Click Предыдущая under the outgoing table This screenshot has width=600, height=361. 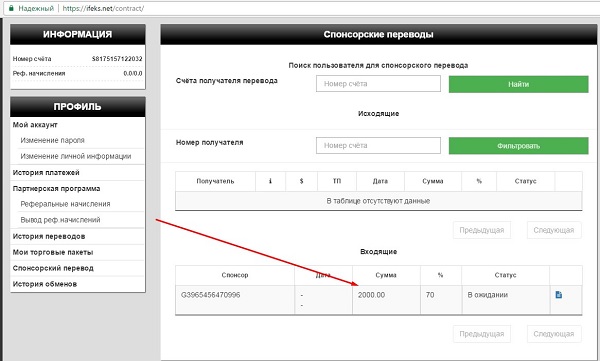[482, 230]
